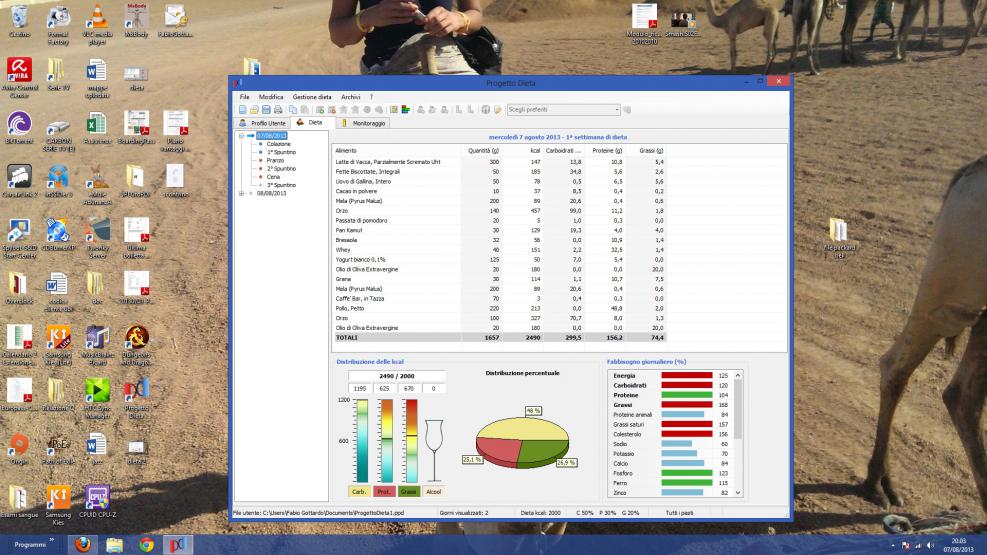987x555 pixels.
Task: Open the Gestione dieta menu
Action: click(x=312, y=96)
